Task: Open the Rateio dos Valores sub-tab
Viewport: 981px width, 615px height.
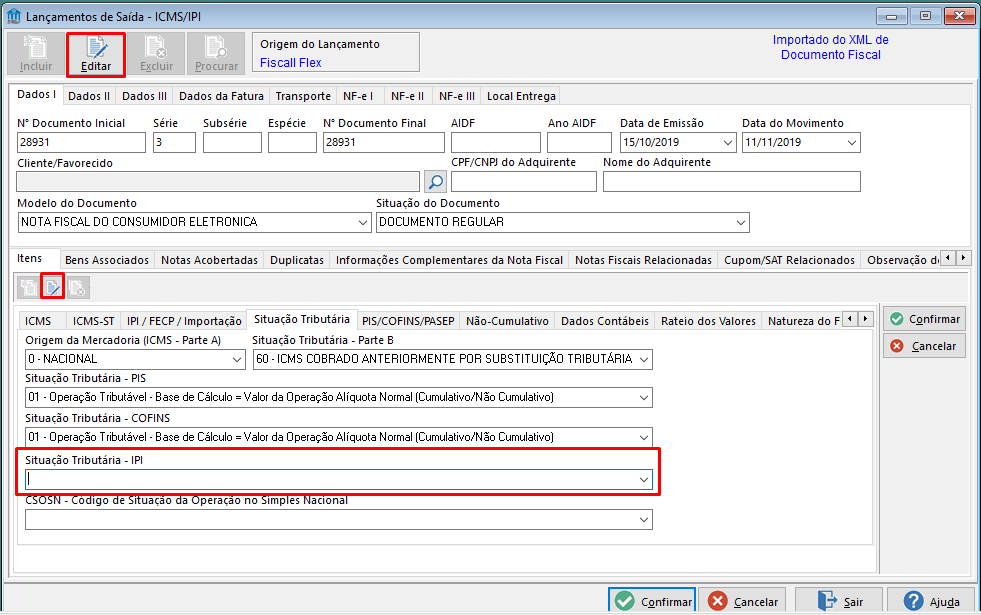Action: [708, 321]
